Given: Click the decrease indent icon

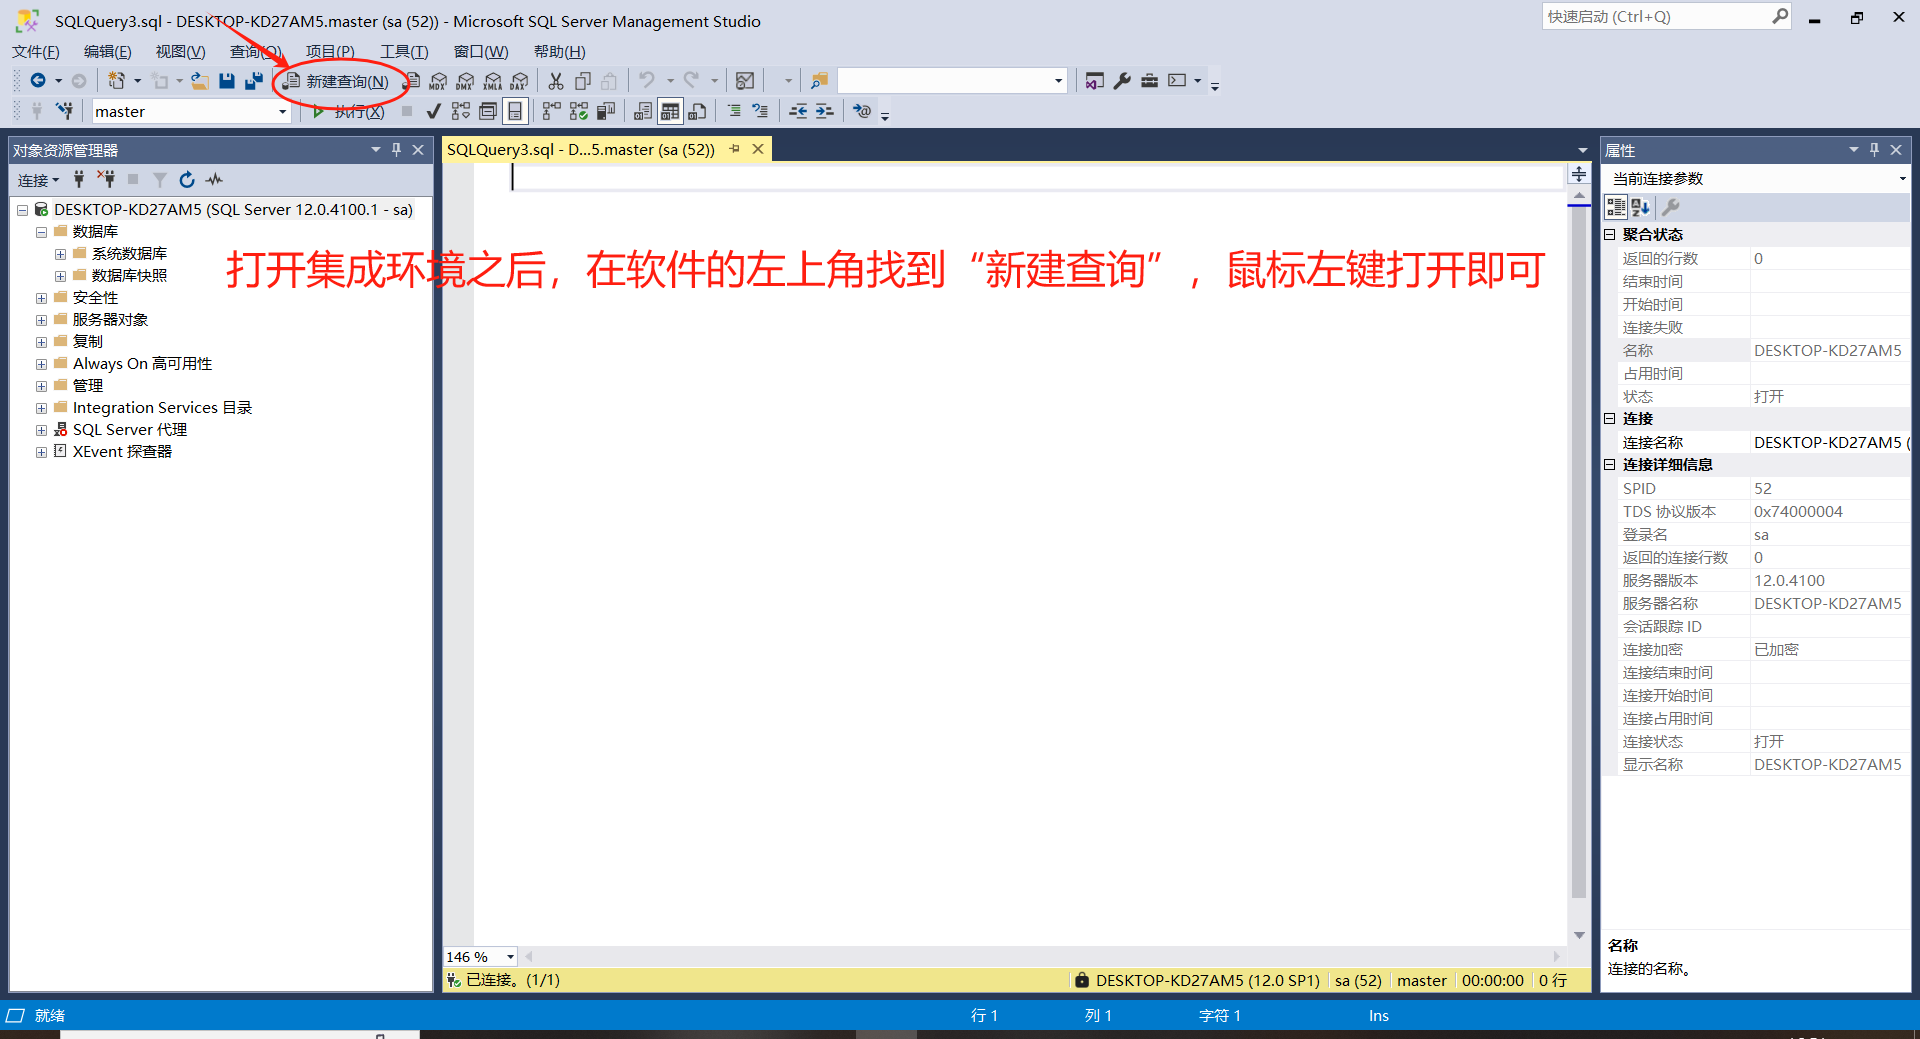Looking at the screenshot, I should [798, 112].
